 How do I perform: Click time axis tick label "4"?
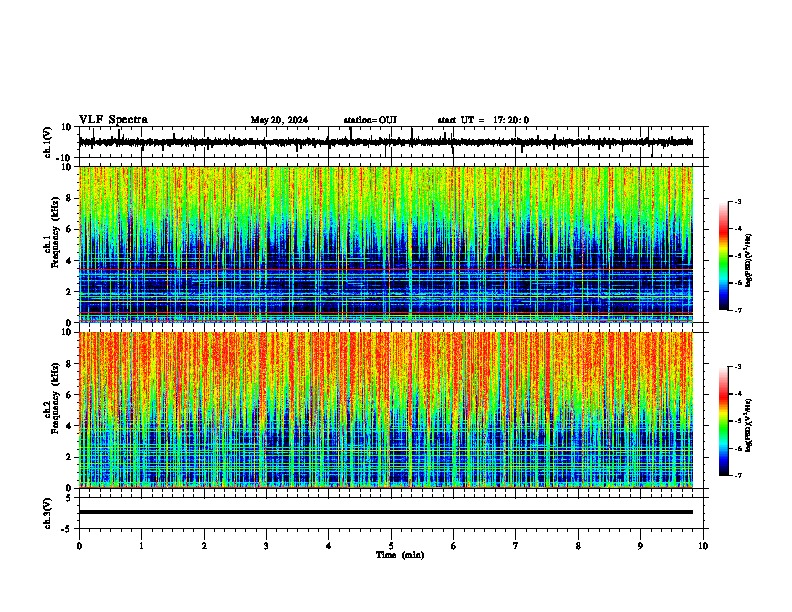(329, 546)
